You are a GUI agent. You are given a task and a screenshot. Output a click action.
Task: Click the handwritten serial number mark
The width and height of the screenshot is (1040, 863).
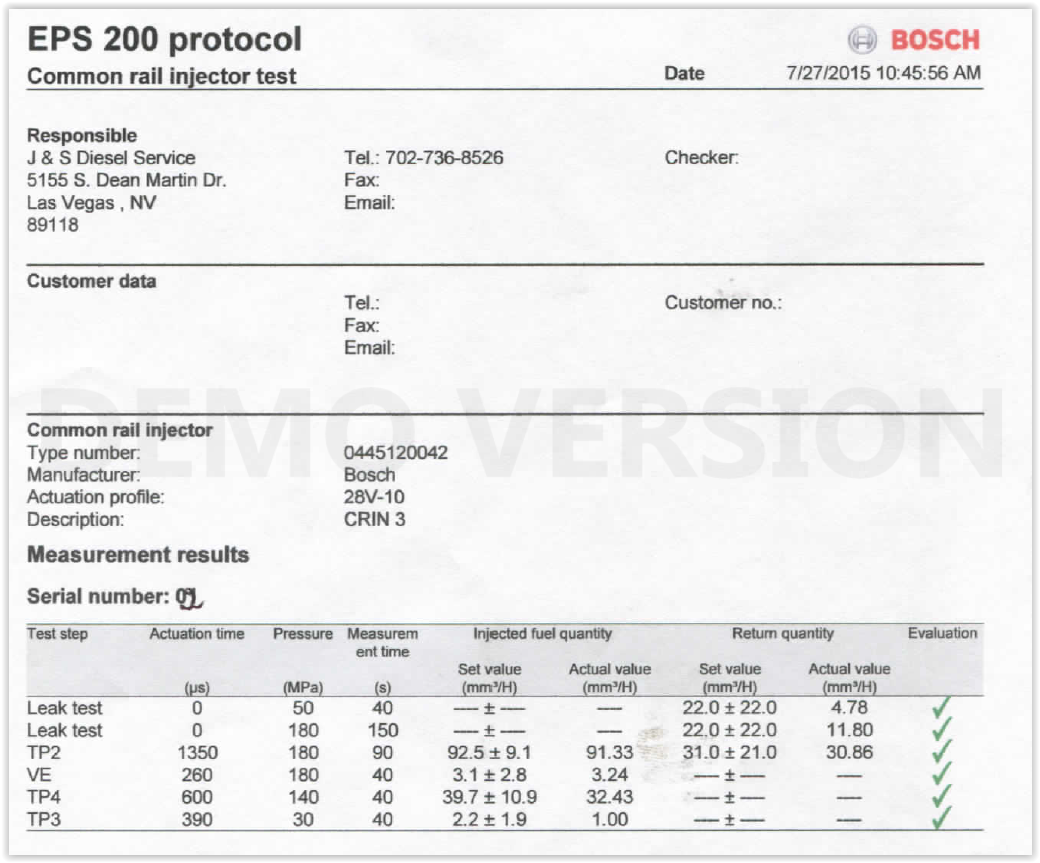(x=189, y=598)
